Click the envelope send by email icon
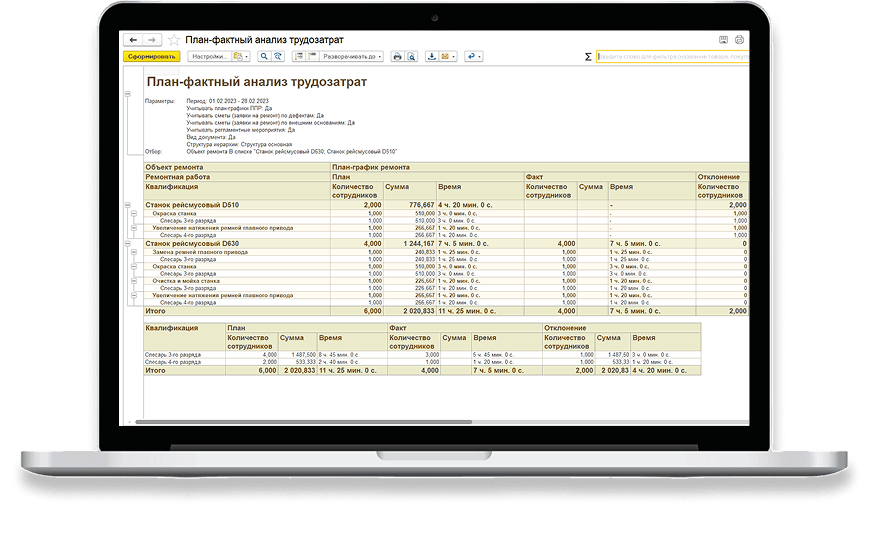 tap(445, 56)
